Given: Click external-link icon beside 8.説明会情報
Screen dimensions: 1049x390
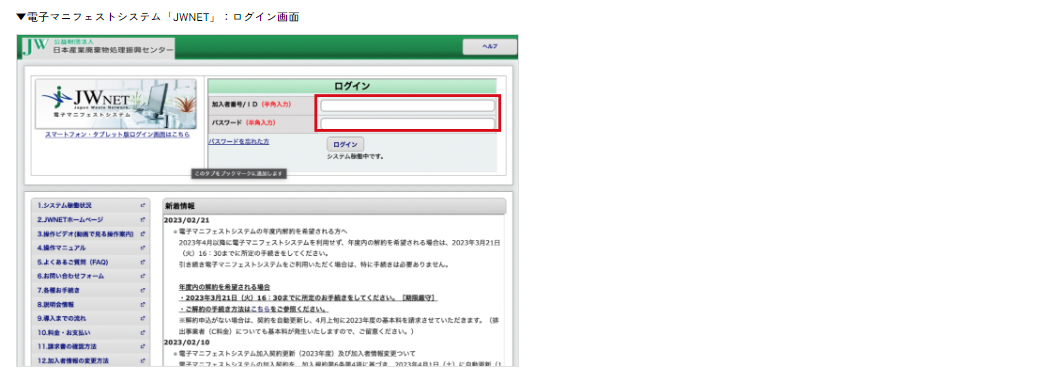Looking at the screenshot, I should (x=142, y=304).
